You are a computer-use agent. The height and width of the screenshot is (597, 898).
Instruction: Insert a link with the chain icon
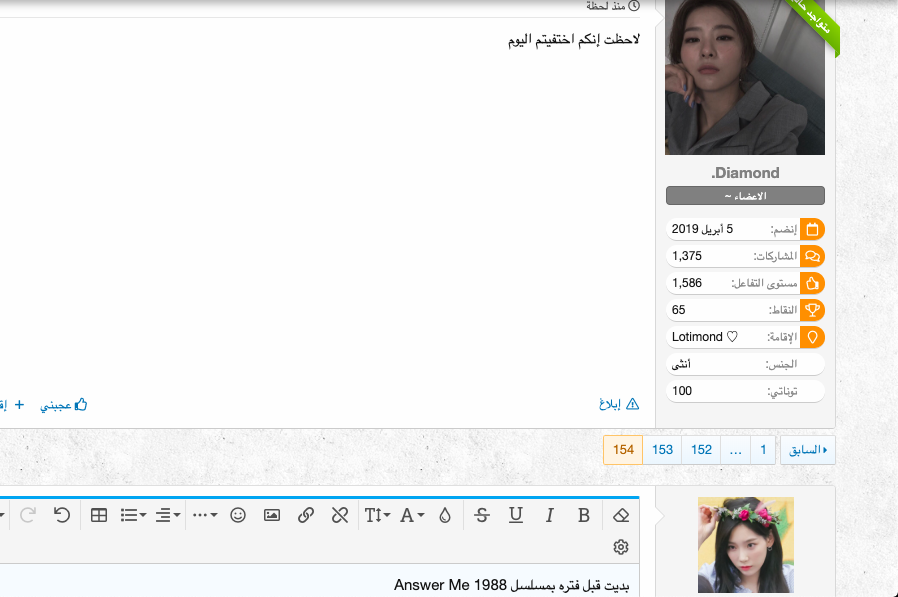(307, 515)
